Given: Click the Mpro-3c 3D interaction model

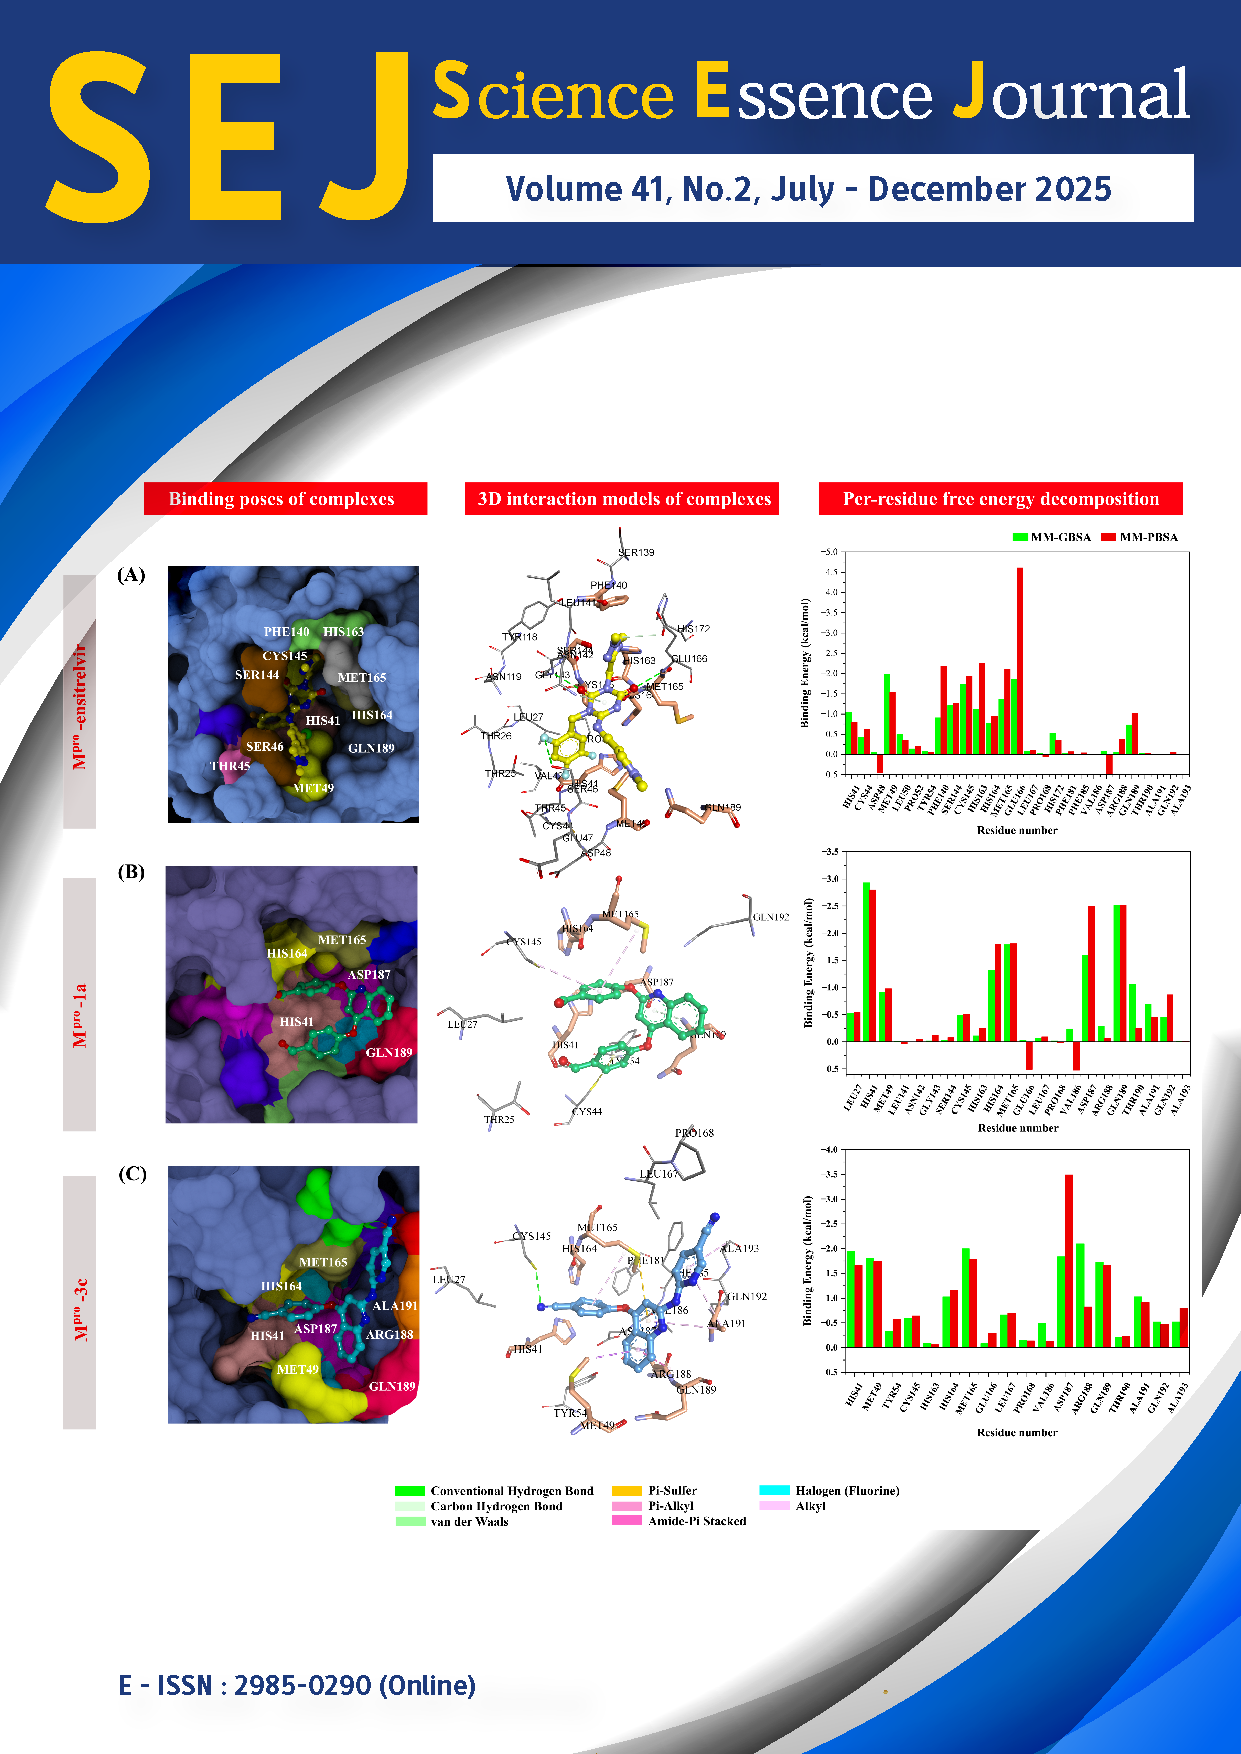Looking at the screenshot, I should (620, 1300).
